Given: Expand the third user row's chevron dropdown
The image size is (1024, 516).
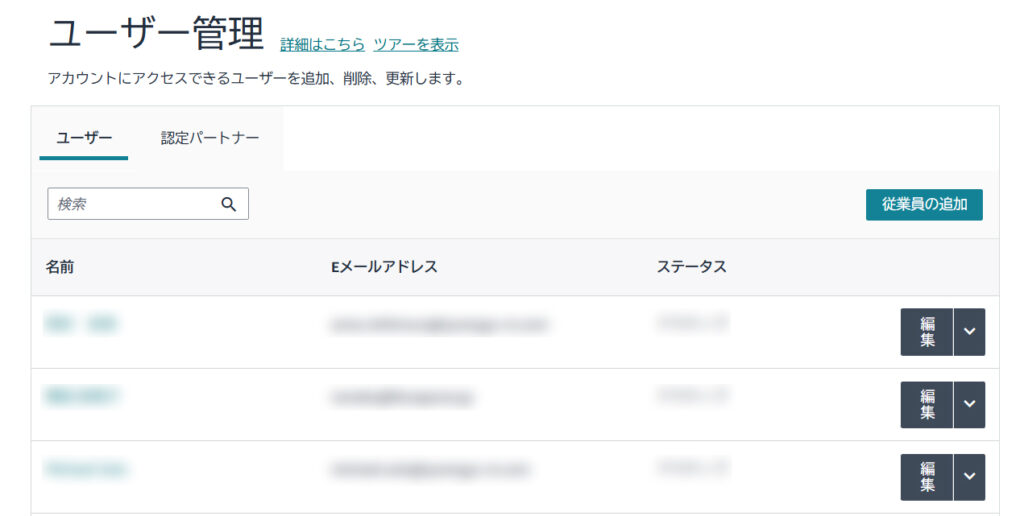Looking at the screenshot, I should 969,477.
